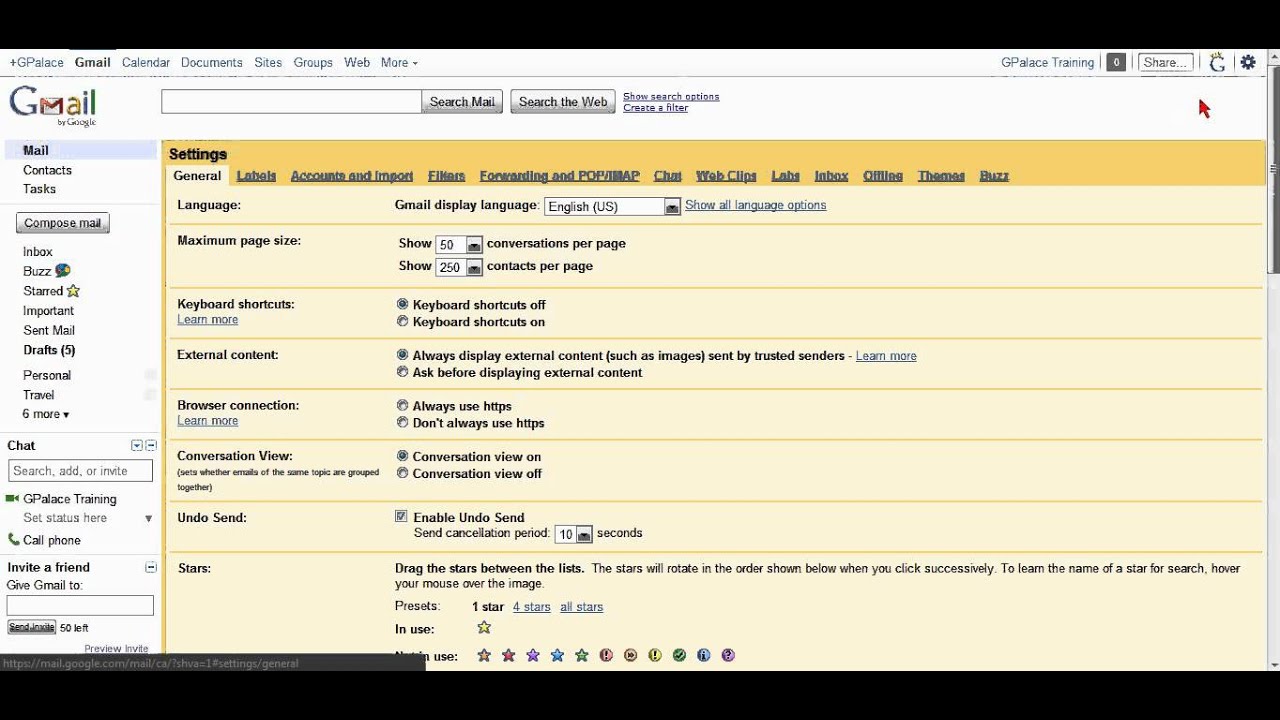Select the red star under Not in use
Screen dimensions: 1280x720
click(508, 656)
